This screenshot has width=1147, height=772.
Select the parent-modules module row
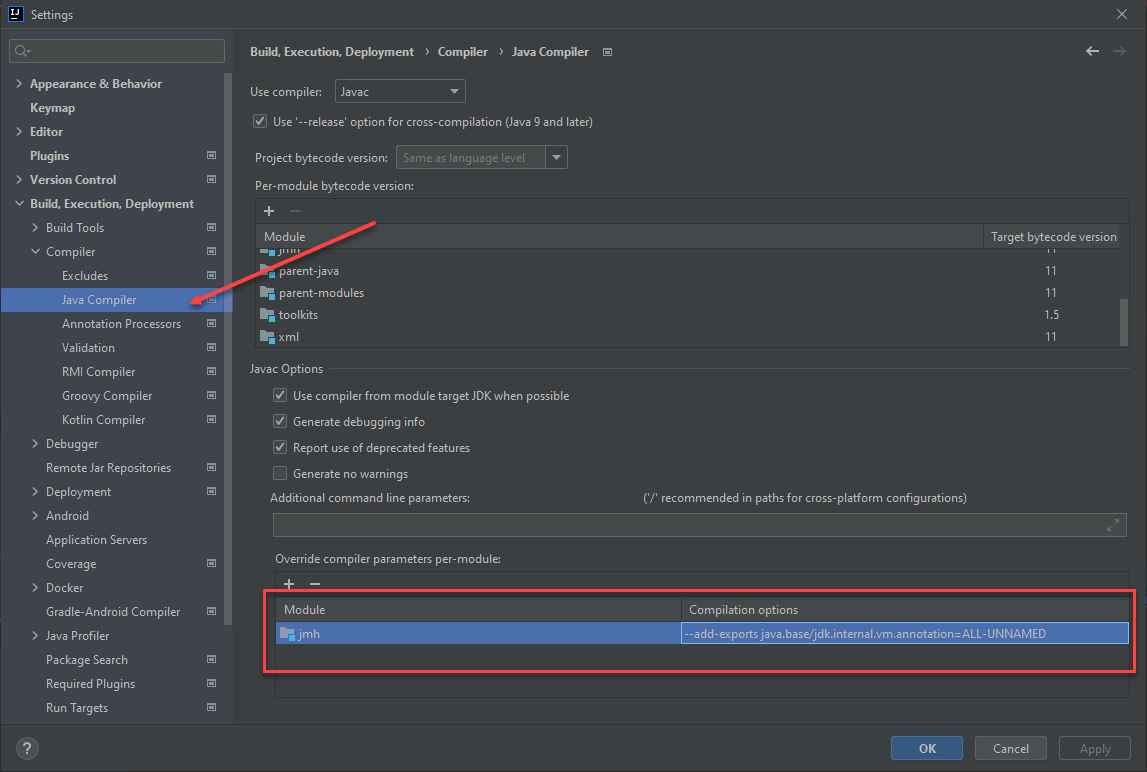(x=688, y=293)
